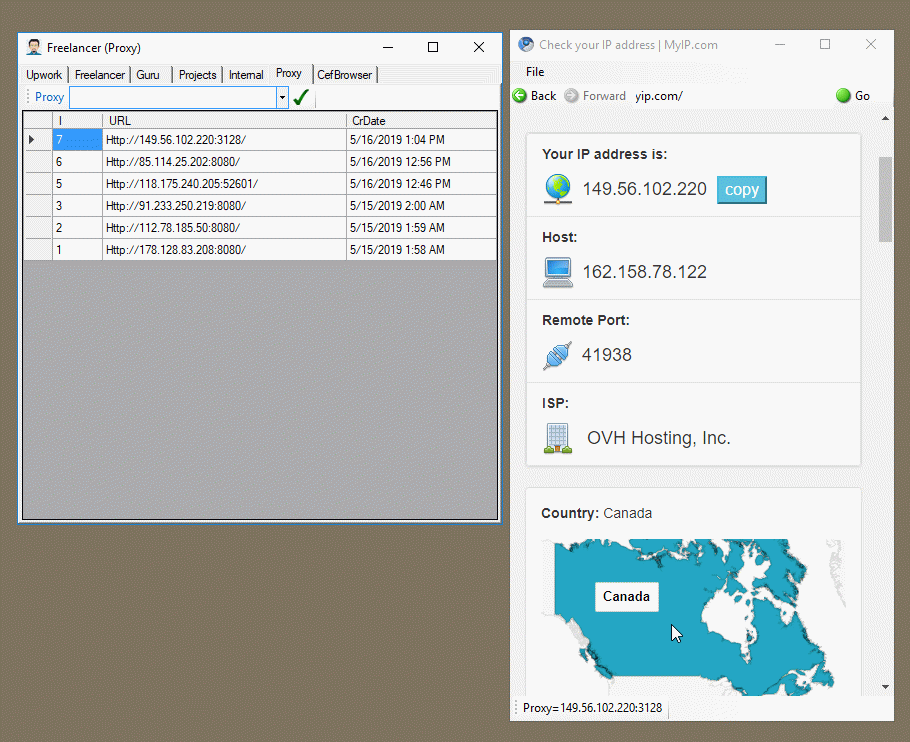The height and width of the screenshot is (742, 910).
Task: Switch to the Freelancer tab
Action: [100, 75]
